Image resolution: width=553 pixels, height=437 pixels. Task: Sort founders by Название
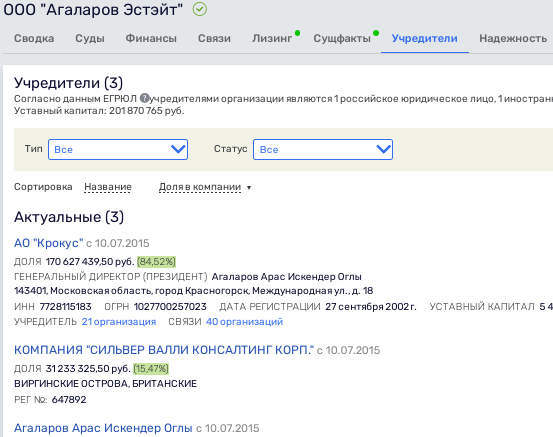[x=108, y=187]
